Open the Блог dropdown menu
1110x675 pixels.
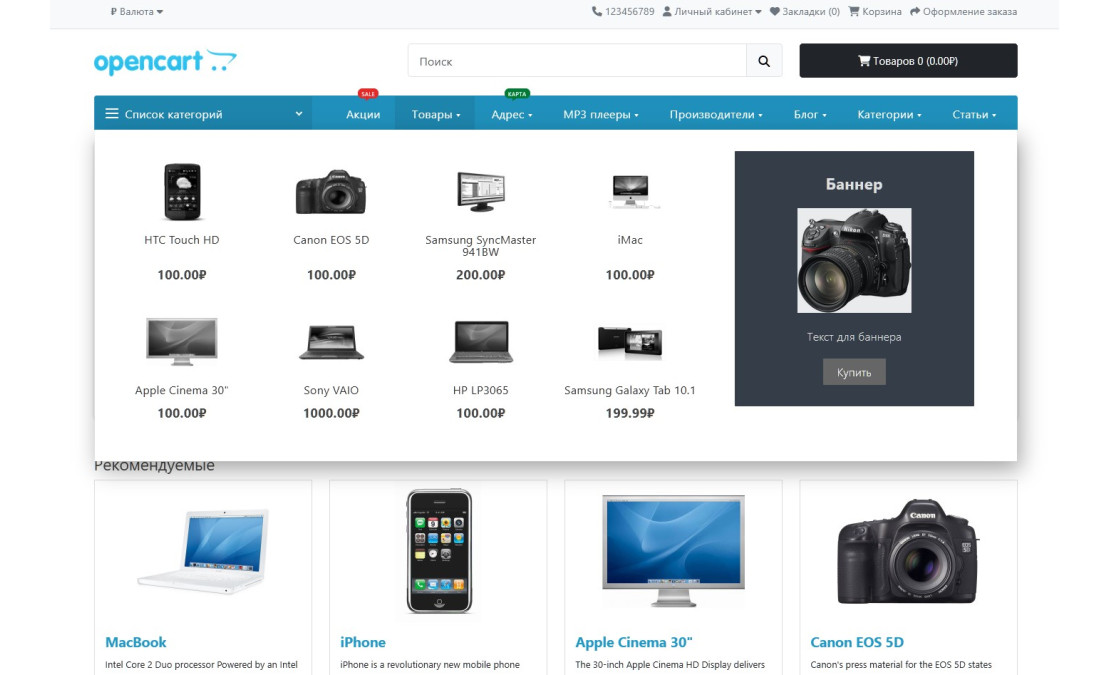[810, 114]
